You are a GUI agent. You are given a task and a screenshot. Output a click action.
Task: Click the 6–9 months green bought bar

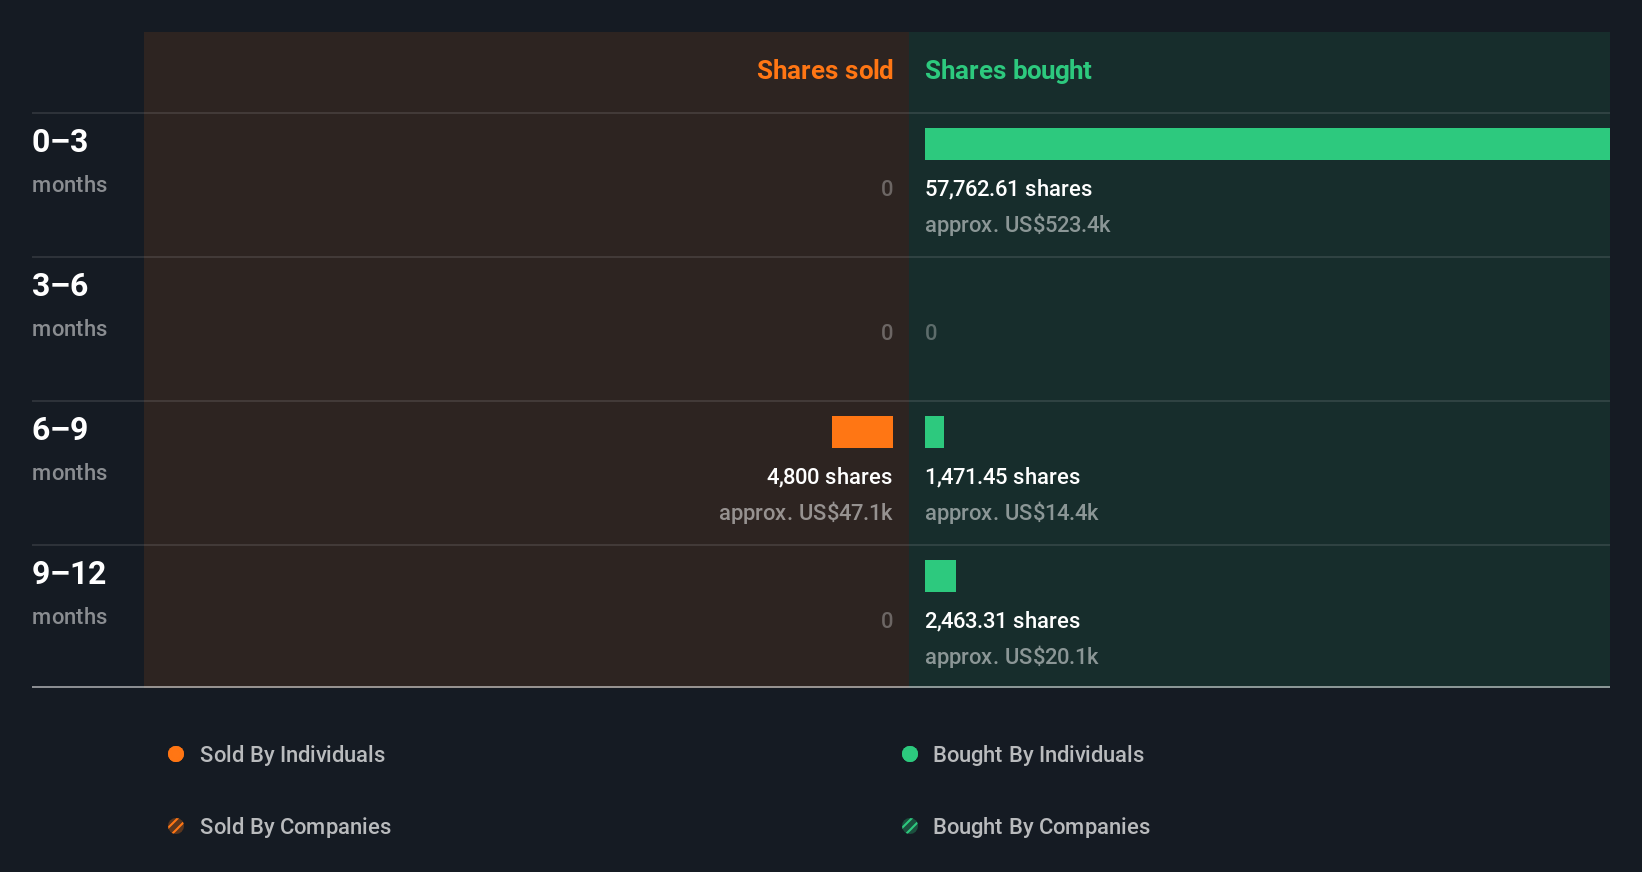(x=934, y=432)
